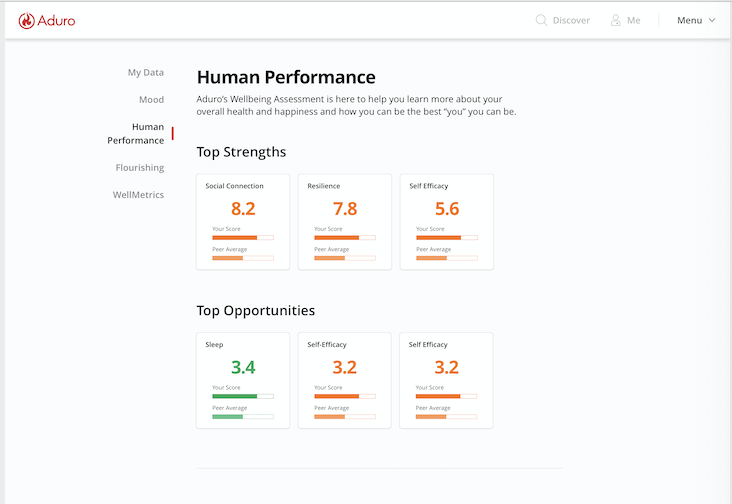Viewport: 732px width, 504px height.
Task: Click the Sleep Your Score green bar
Action: (x=242, y=396)
